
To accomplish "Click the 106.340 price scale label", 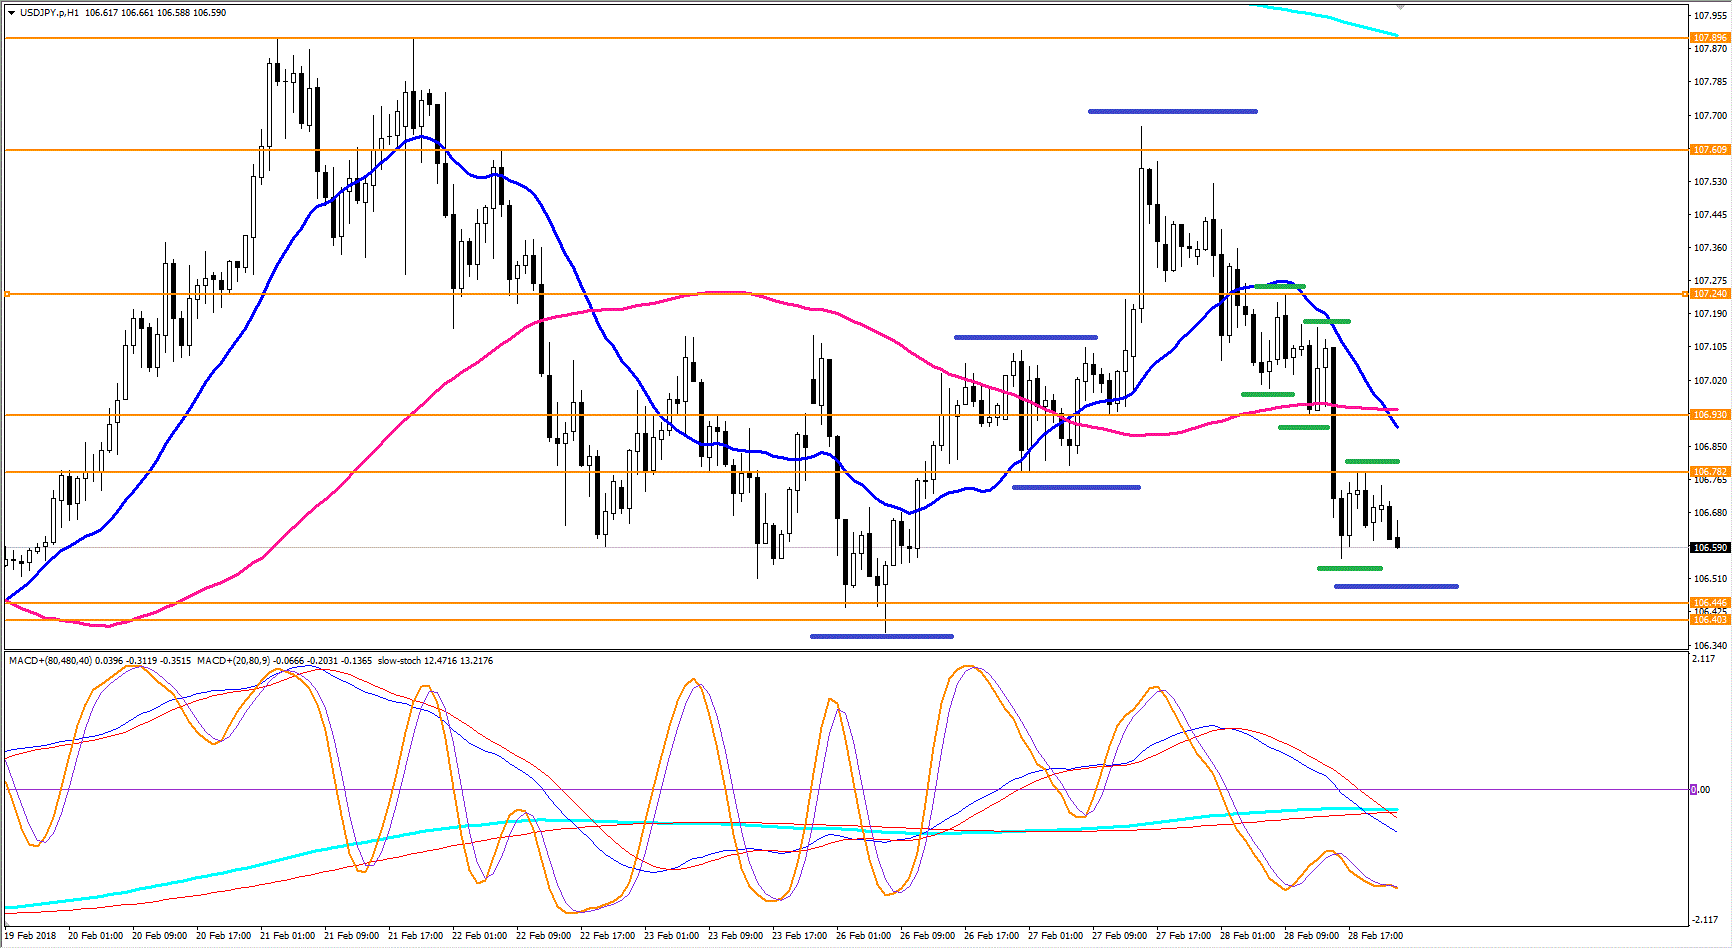I will pos(1710,646).
